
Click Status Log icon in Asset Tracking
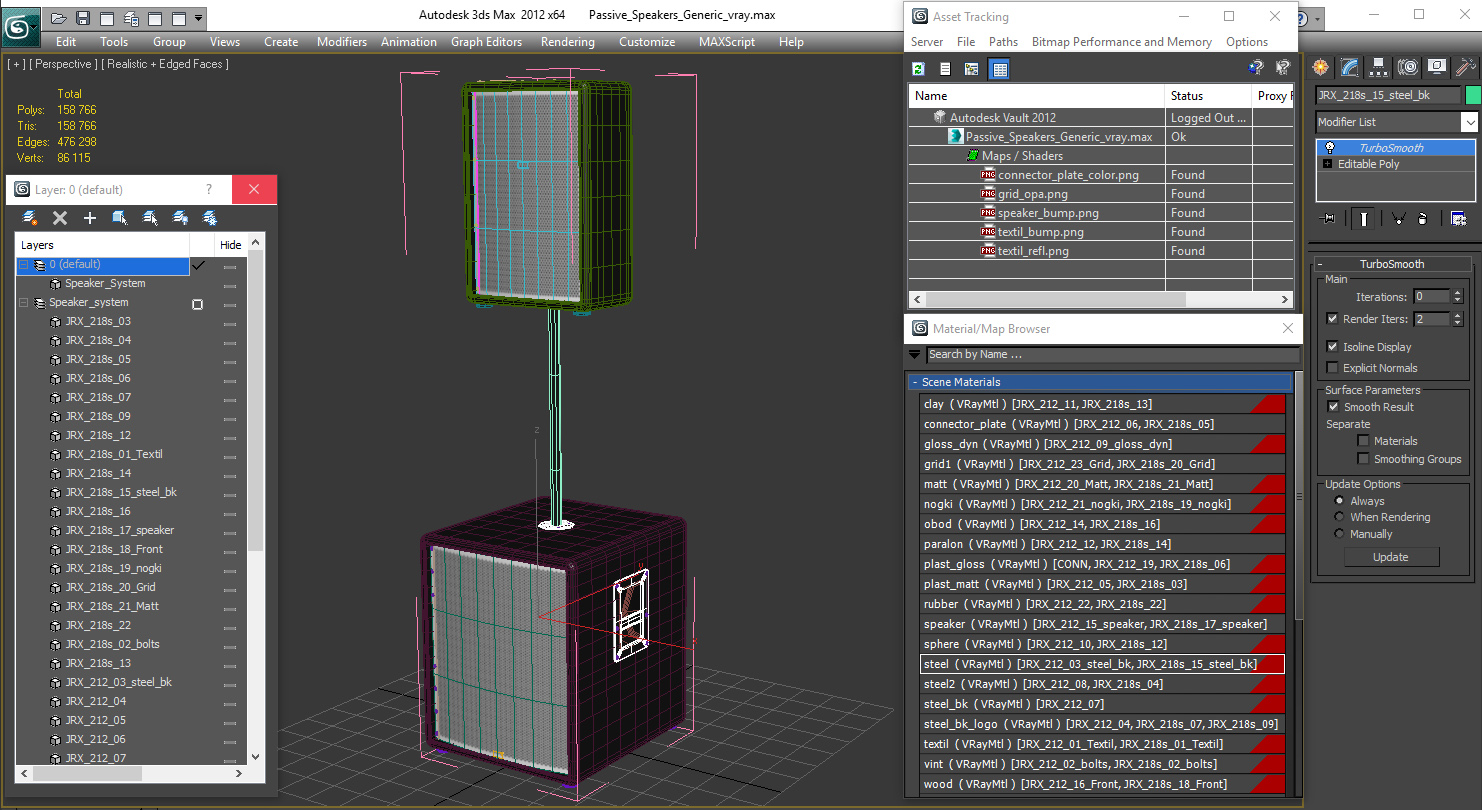coord(945,68)
